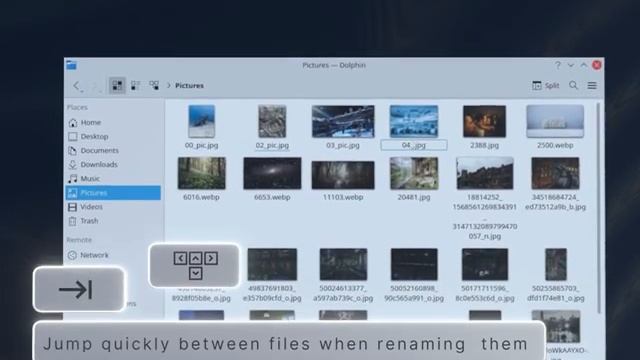Select the 50052160898_ image thumbnail
This screenshot has height=360, width=640.
pyautogui.click(x=414, y=265)
